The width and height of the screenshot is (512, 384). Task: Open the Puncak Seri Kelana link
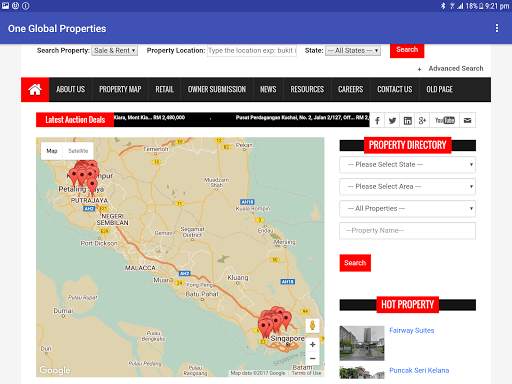tap(419, 371)
